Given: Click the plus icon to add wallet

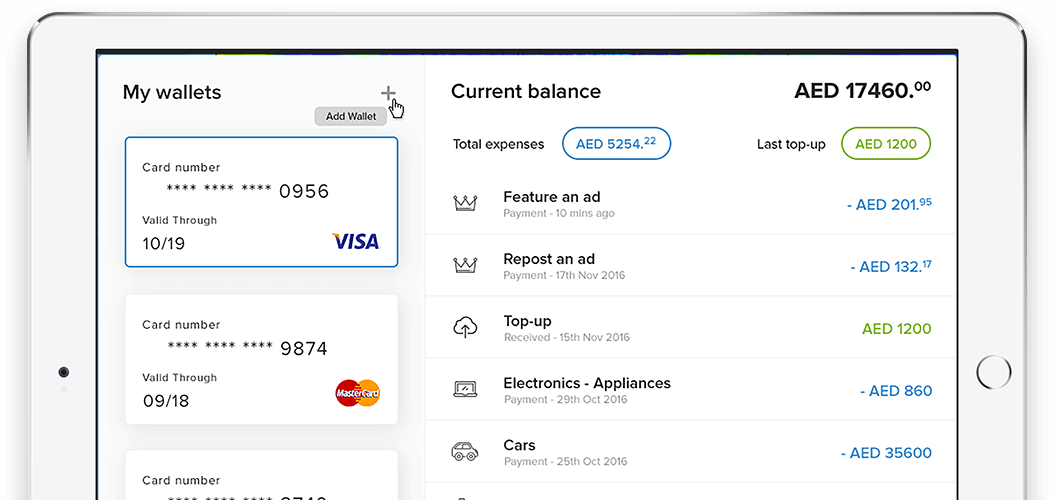Looking at the screenshot, I should tap(388, 94).
